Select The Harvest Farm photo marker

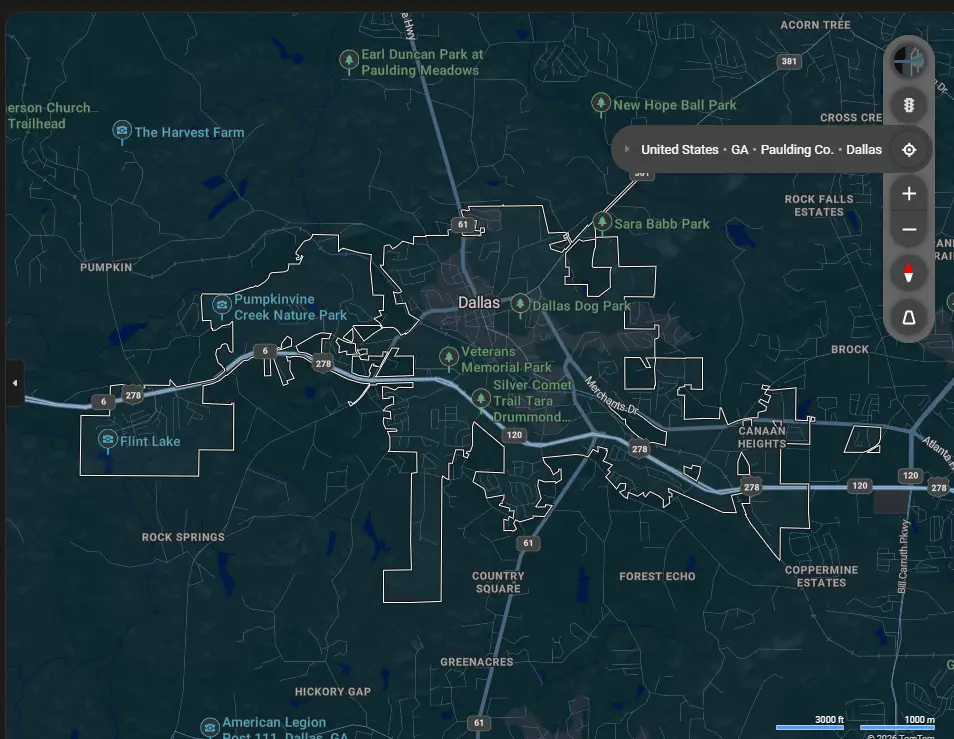coord(122,131)
